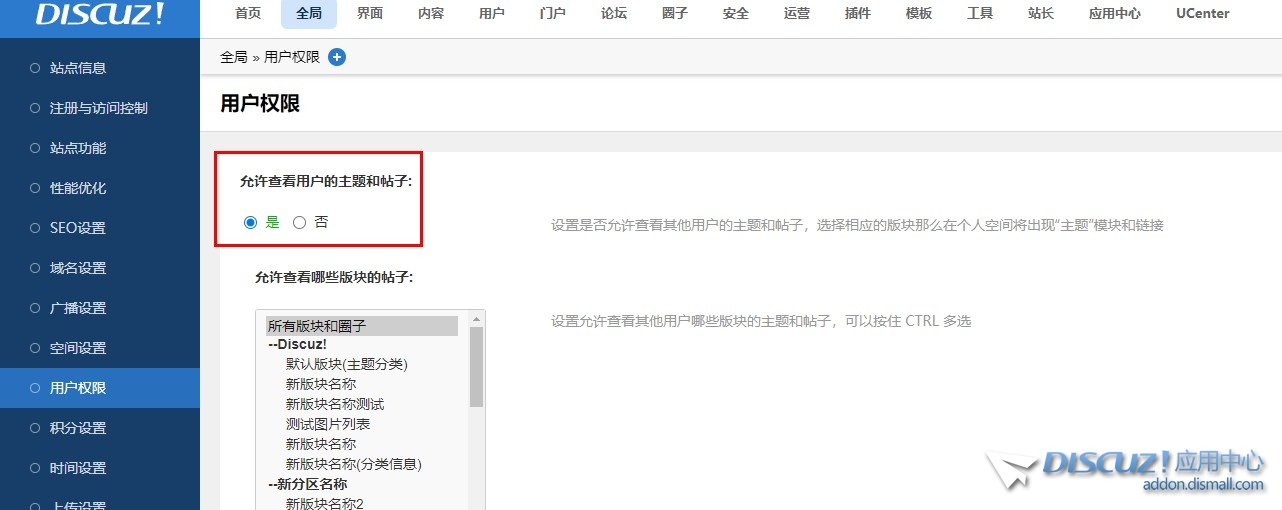1282x510 pixels.
Task: Click the blue plus icon beside 用户权限 breadcrumb
Action: point(337,57)
